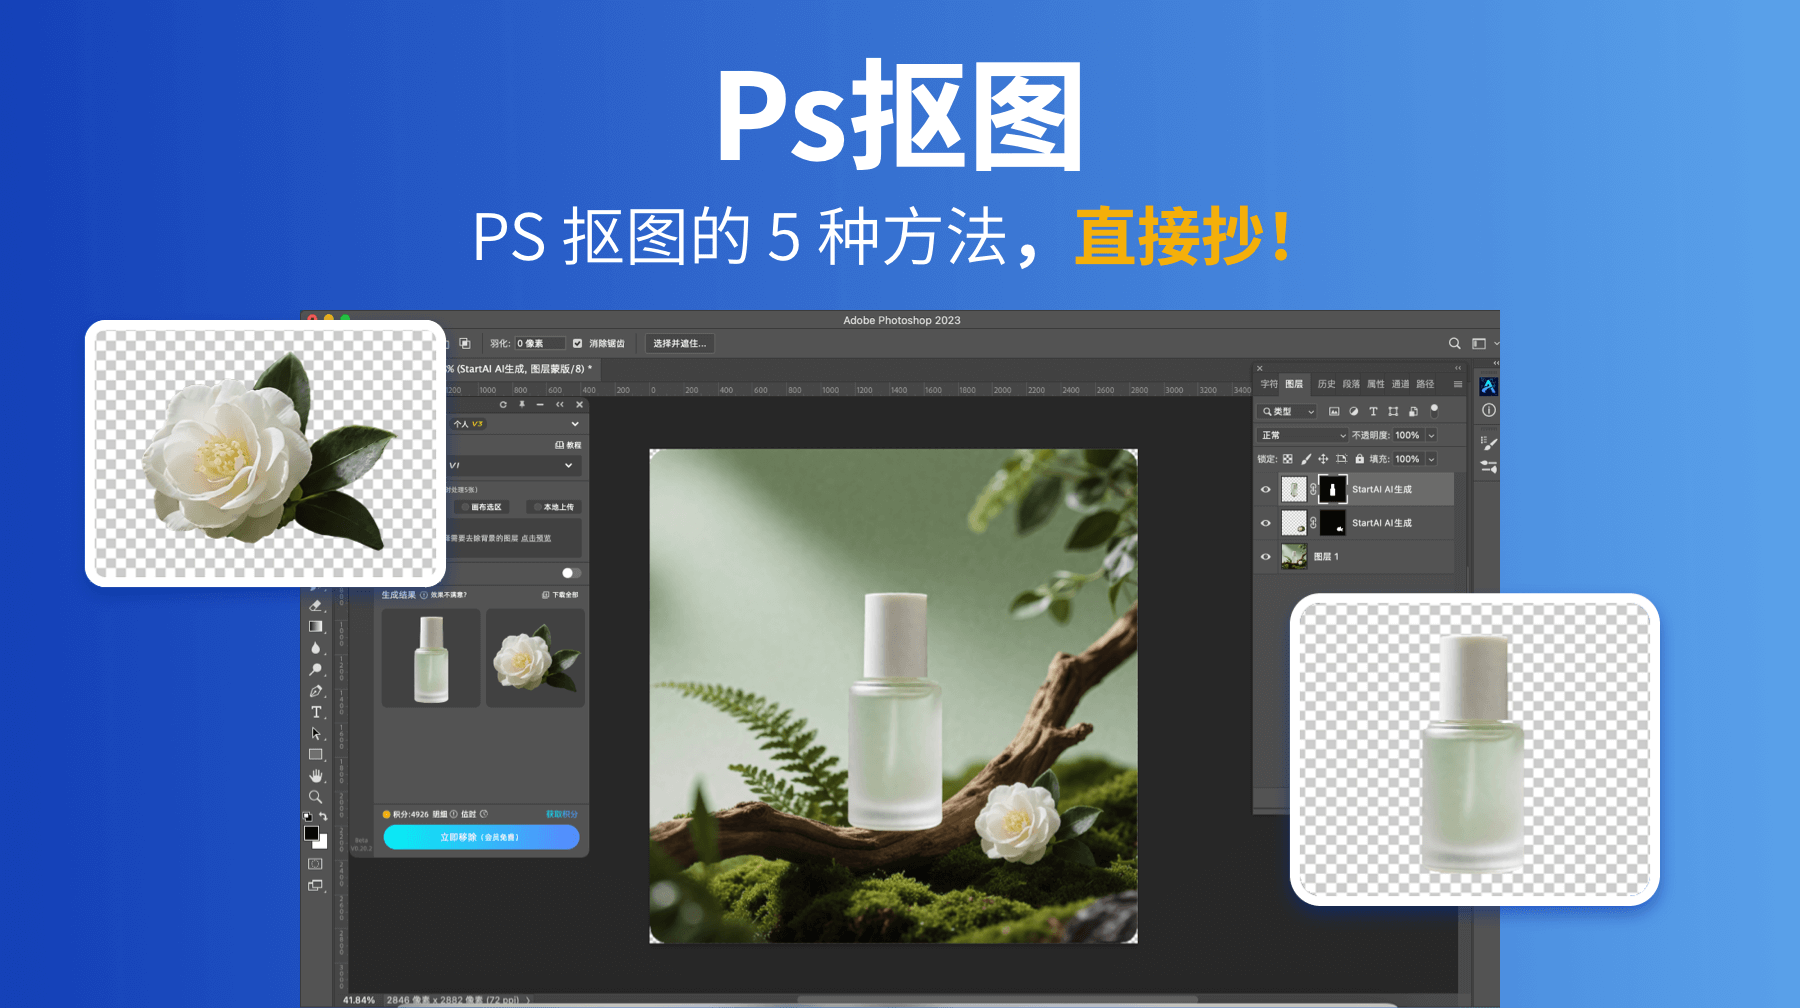Hide the 图层 1 layer
1800x1008 pixels.
tap(1266, 557)
